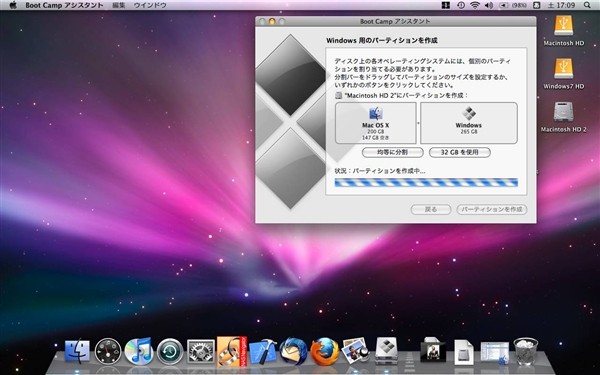Open Preview app from the Dock

355,351
